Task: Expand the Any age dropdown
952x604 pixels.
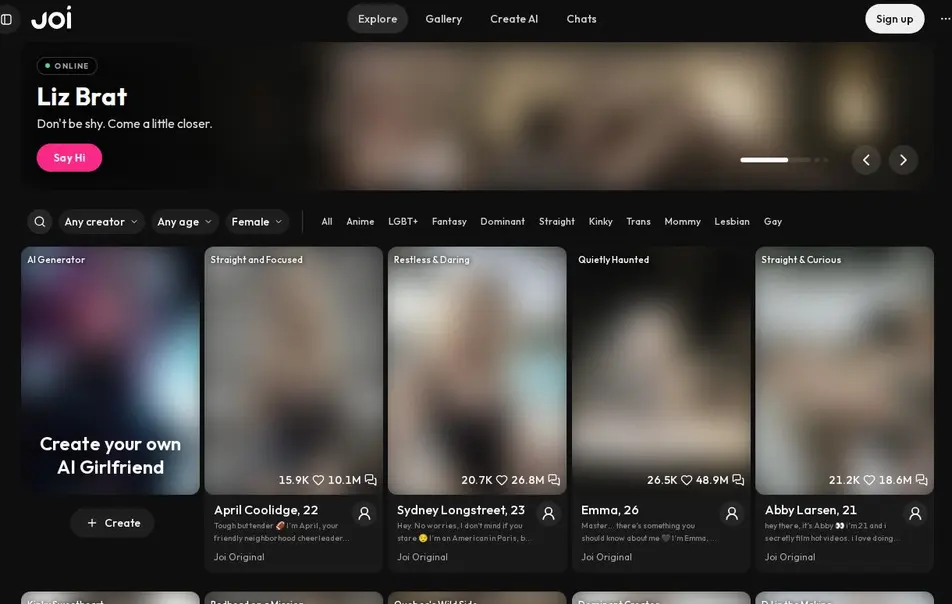Action: point(185,222)
